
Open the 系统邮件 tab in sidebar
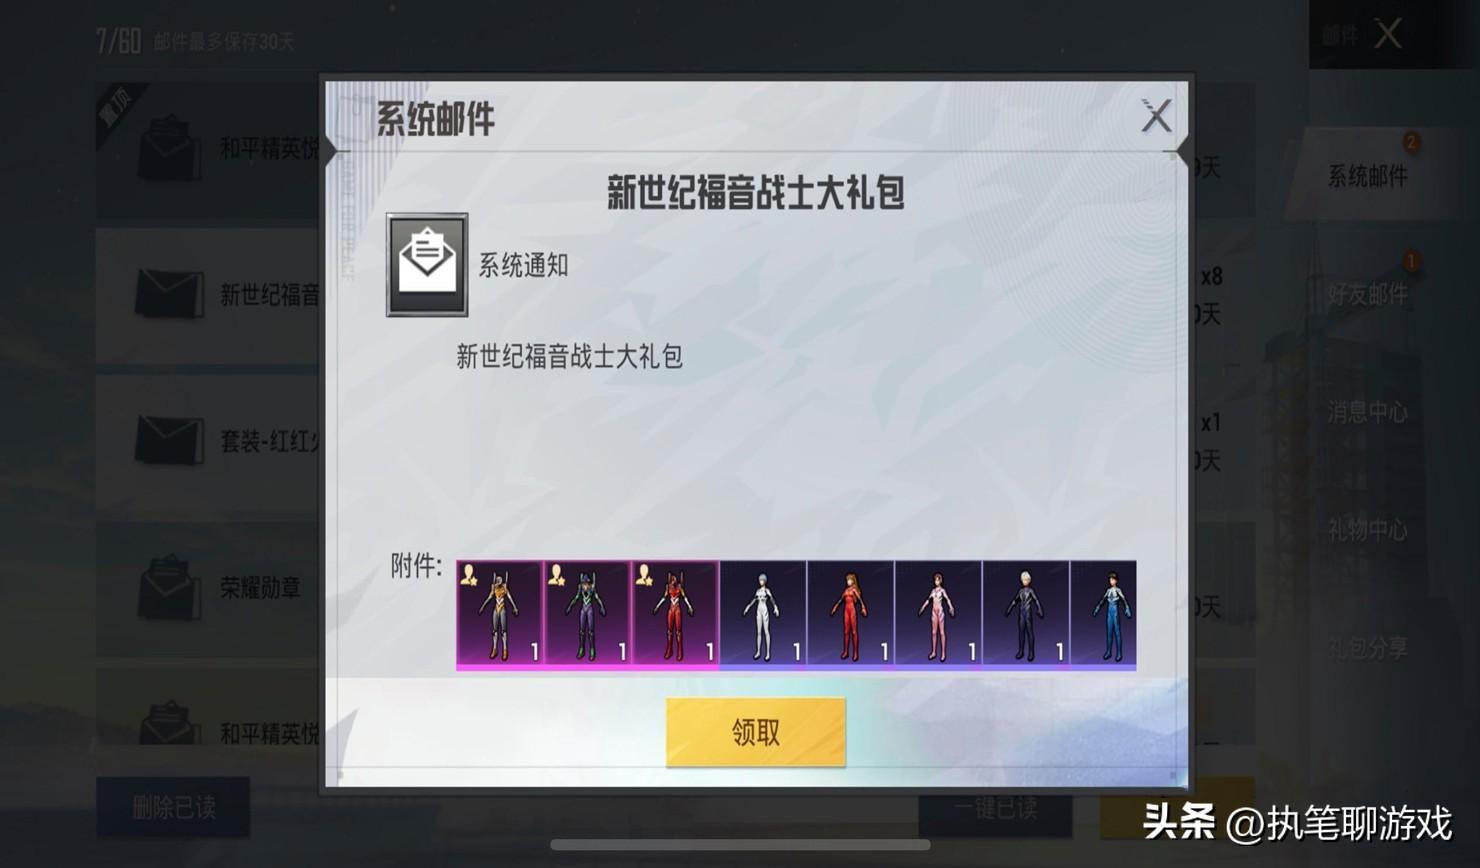pyautogui.click(x=1367, y=176)
